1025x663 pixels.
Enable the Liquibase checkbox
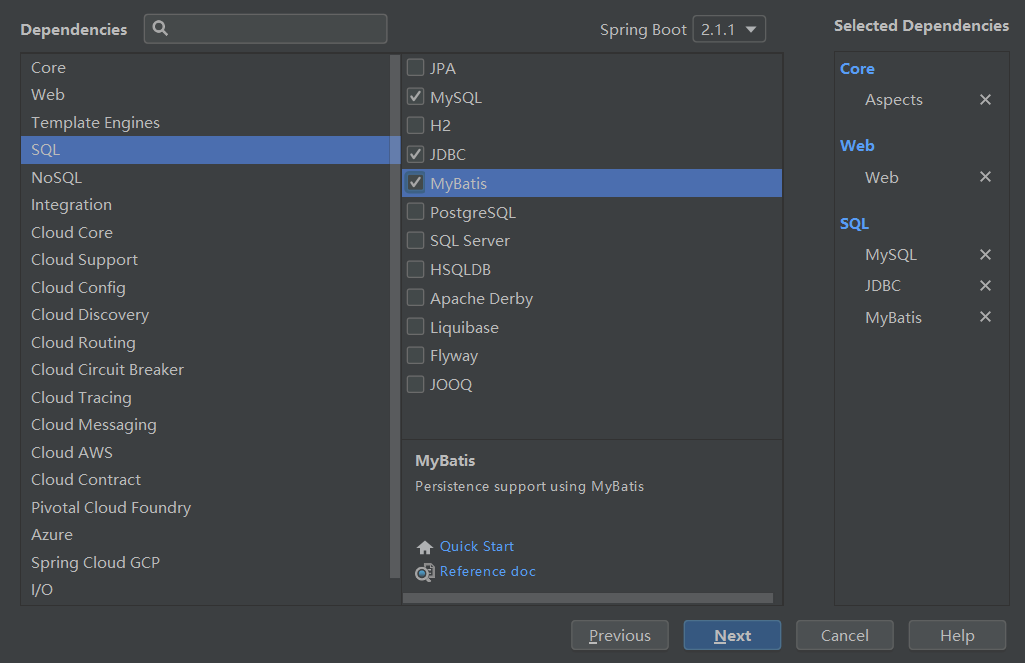(415, 326)
